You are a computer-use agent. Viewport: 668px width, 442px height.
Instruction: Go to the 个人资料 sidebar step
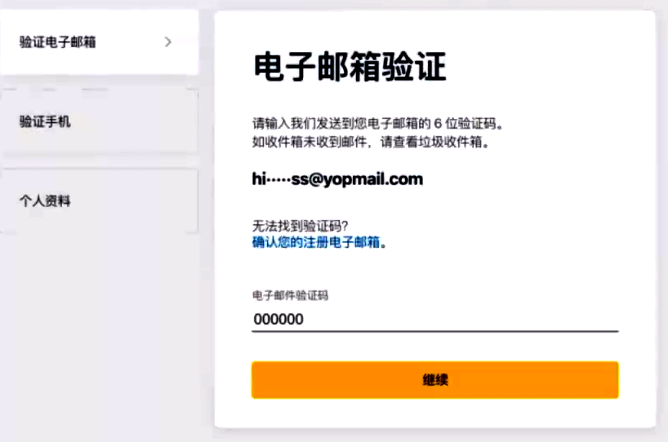[x=99, y=201]
